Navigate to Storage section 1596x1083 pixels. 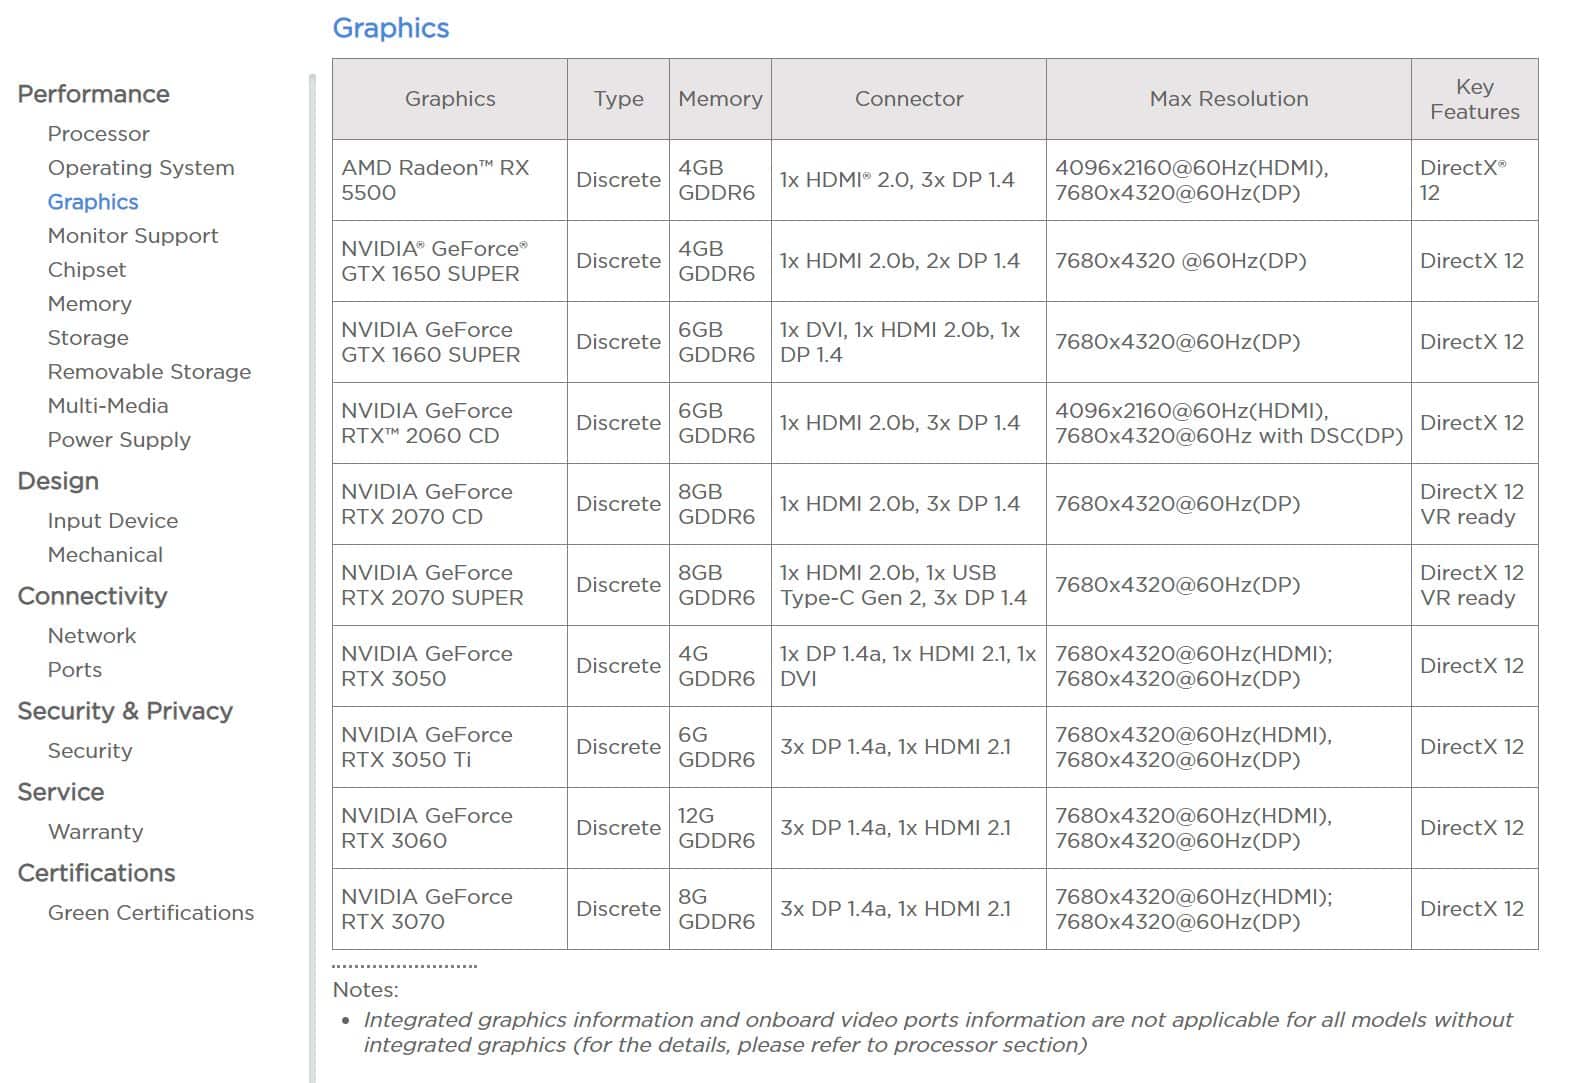[88, 338]
